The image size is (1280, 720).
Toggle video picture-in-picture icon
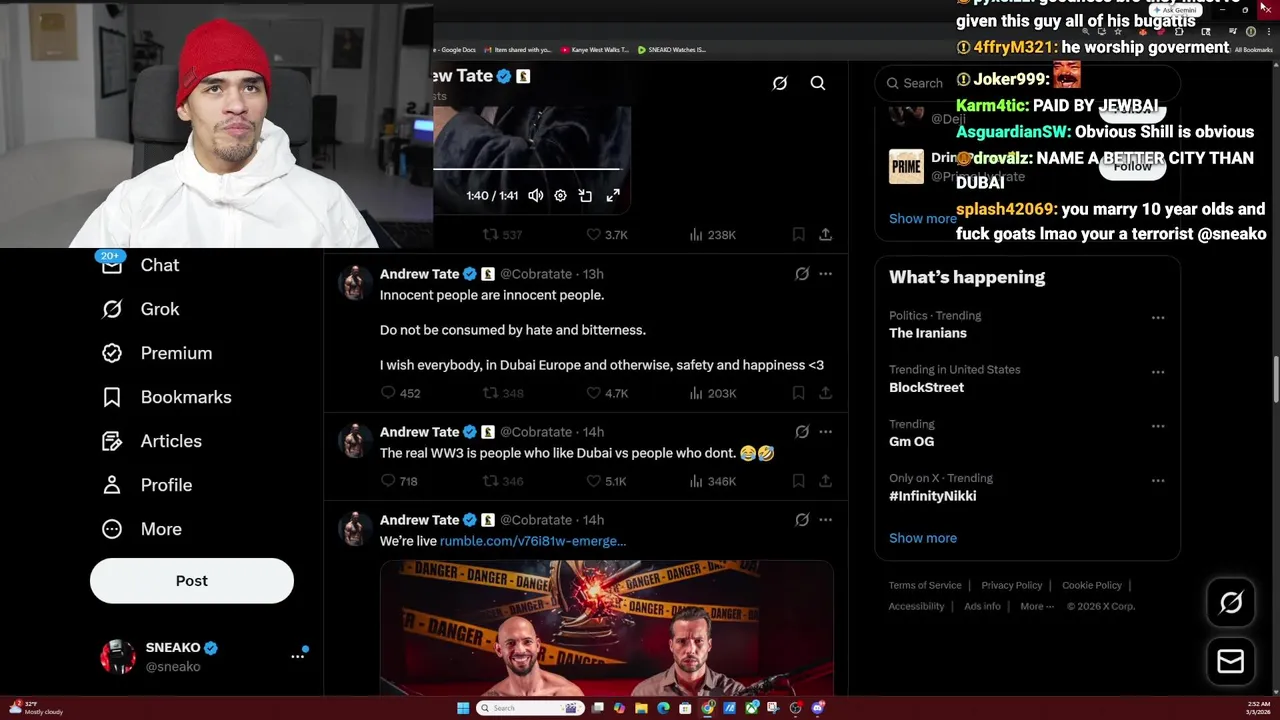point(585,196)
